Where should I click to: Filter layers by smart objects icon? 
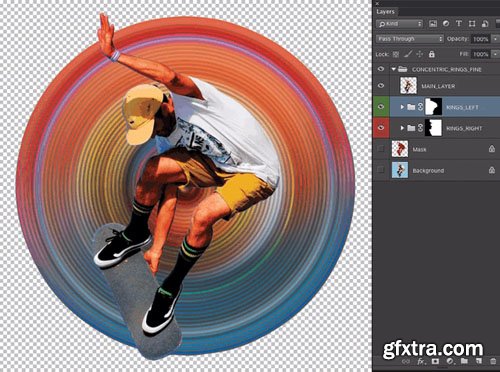[485, 24]
